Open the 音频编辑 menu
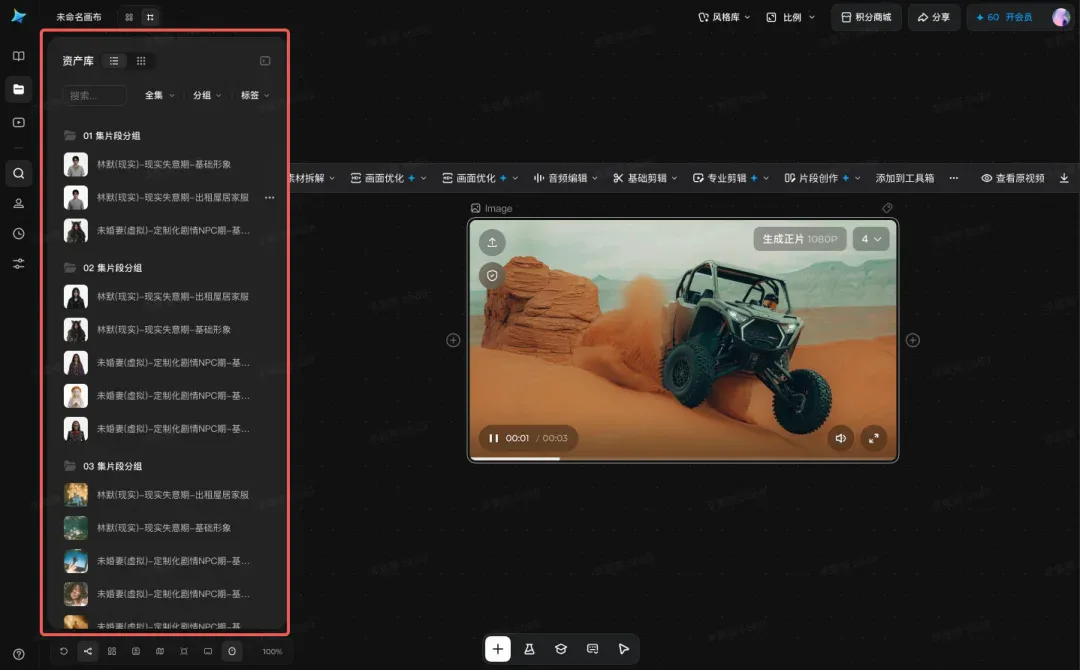This screenshot has height=670, width=1080. 565,178
